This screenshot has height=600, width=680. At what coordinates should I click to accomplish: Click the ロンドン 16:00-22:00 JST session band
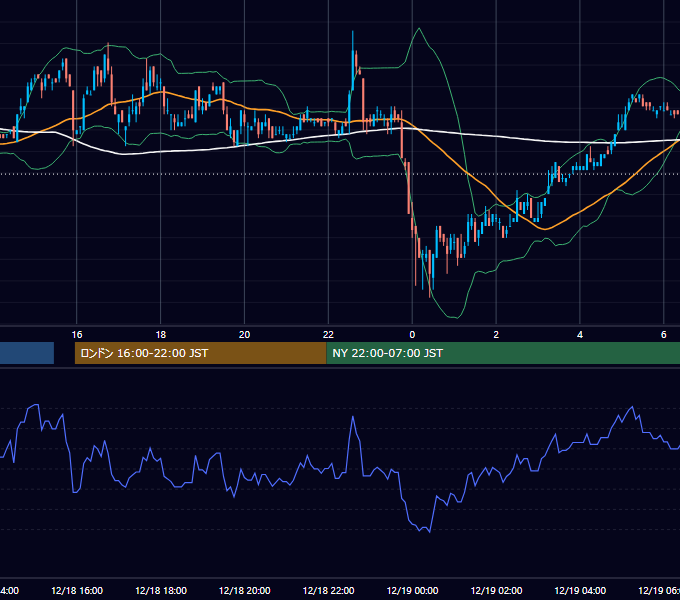[x=200, y=353]
